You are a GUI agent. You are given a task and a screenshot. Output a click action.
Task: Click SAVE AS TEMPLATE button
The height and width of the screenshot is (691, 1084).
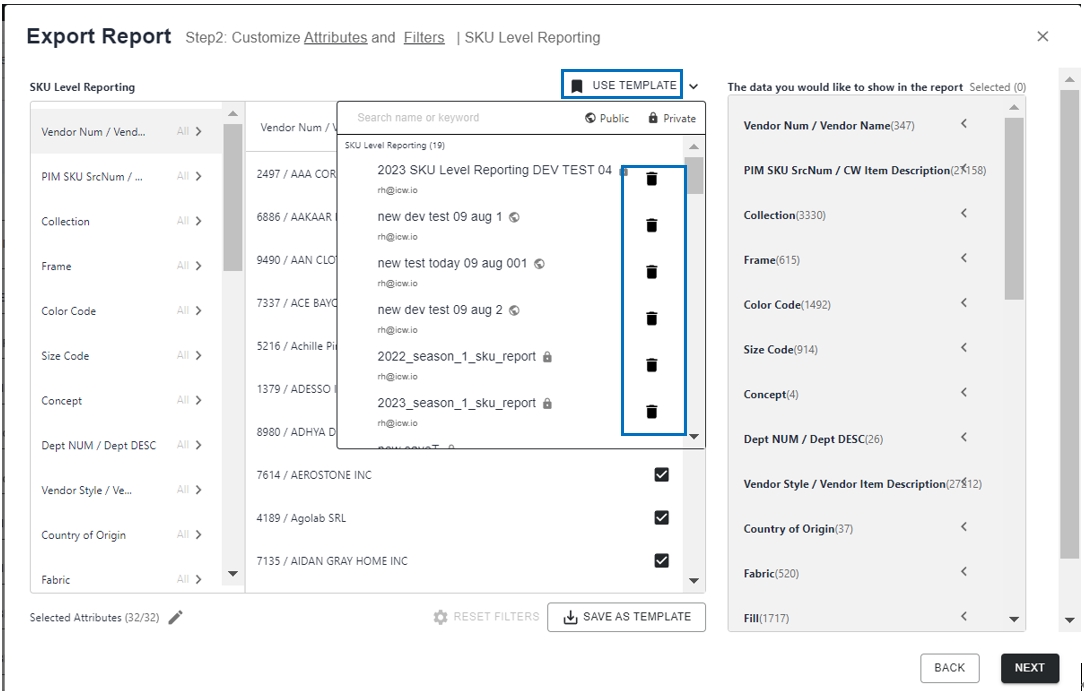pyautogui.click(x=626, y=617)
